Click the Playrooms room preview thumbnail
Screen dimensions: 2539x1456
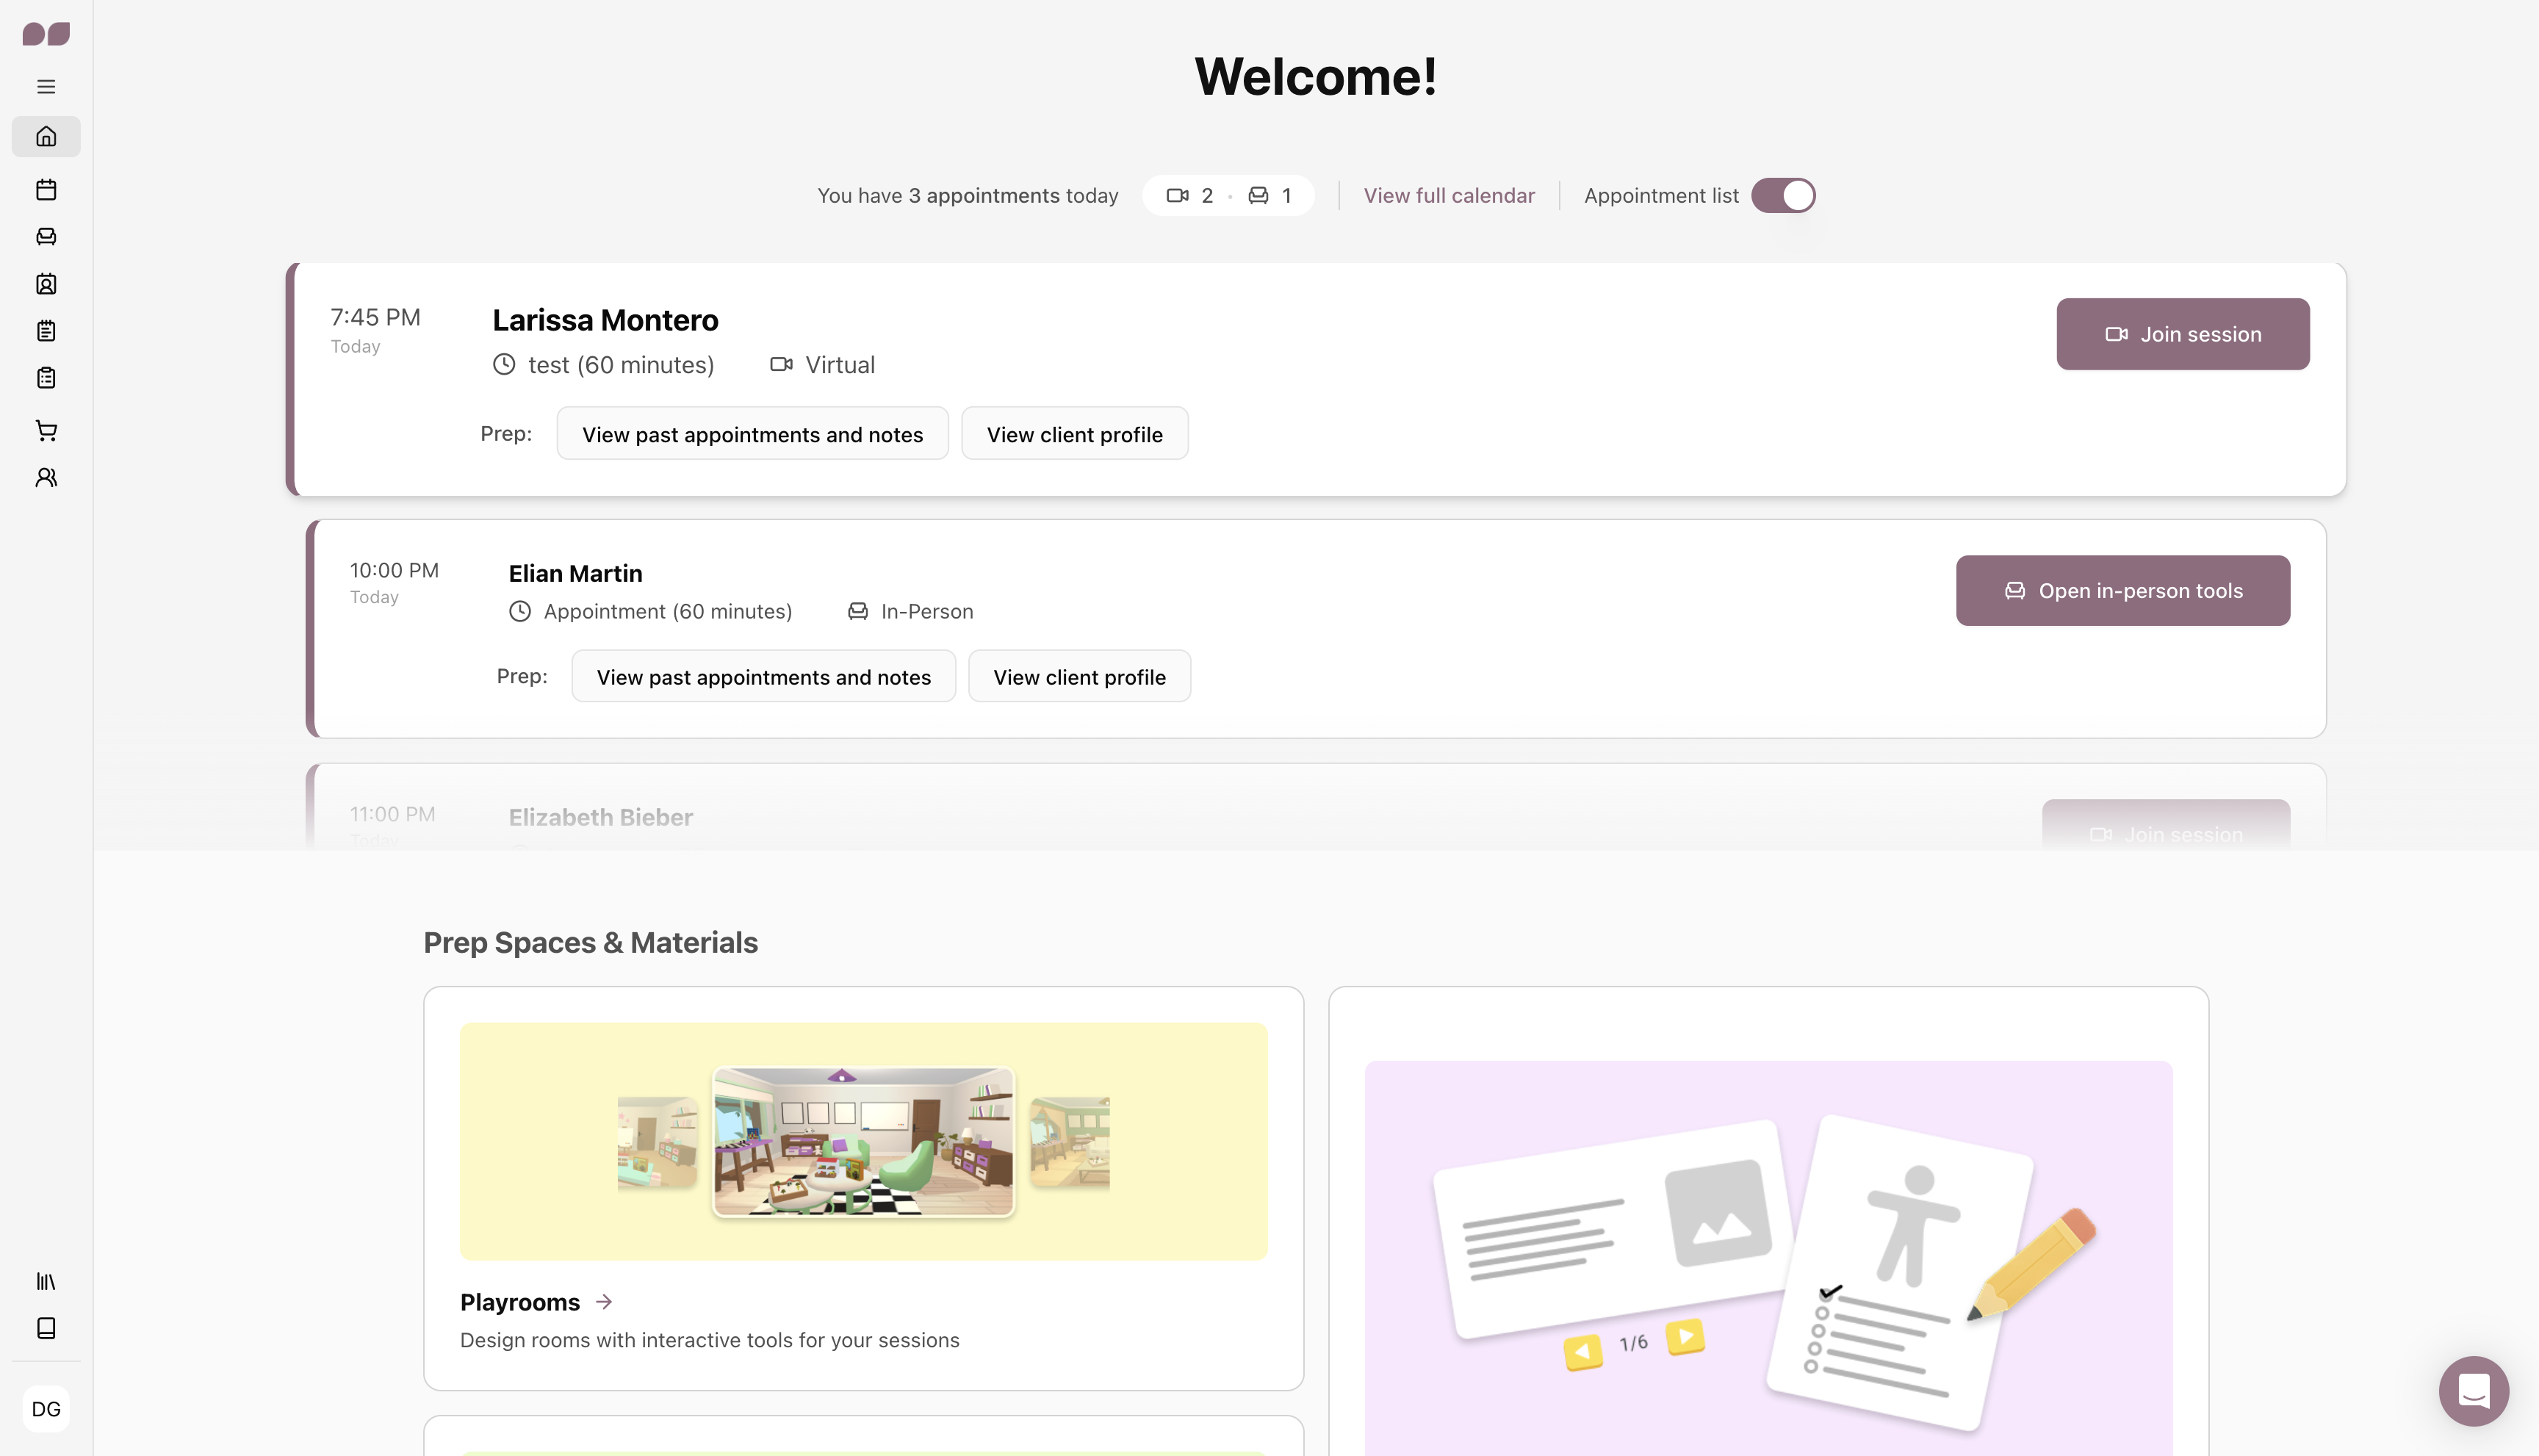click(863, 1141)
